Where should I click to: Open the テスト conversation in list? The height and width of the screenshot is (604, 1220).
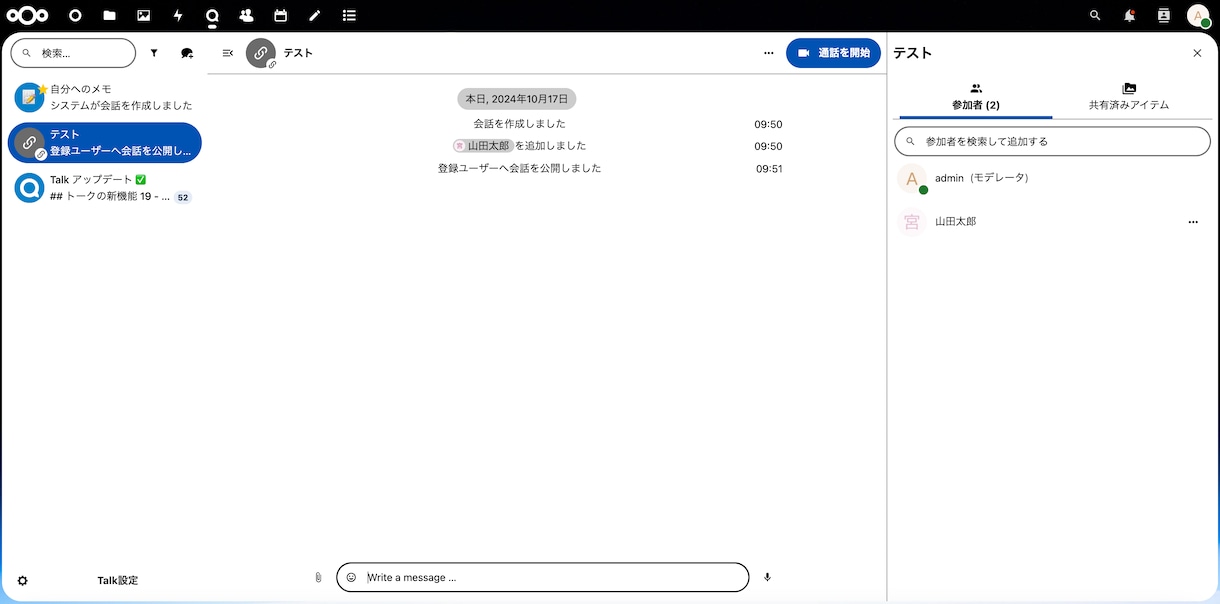[x=104, y=142]
